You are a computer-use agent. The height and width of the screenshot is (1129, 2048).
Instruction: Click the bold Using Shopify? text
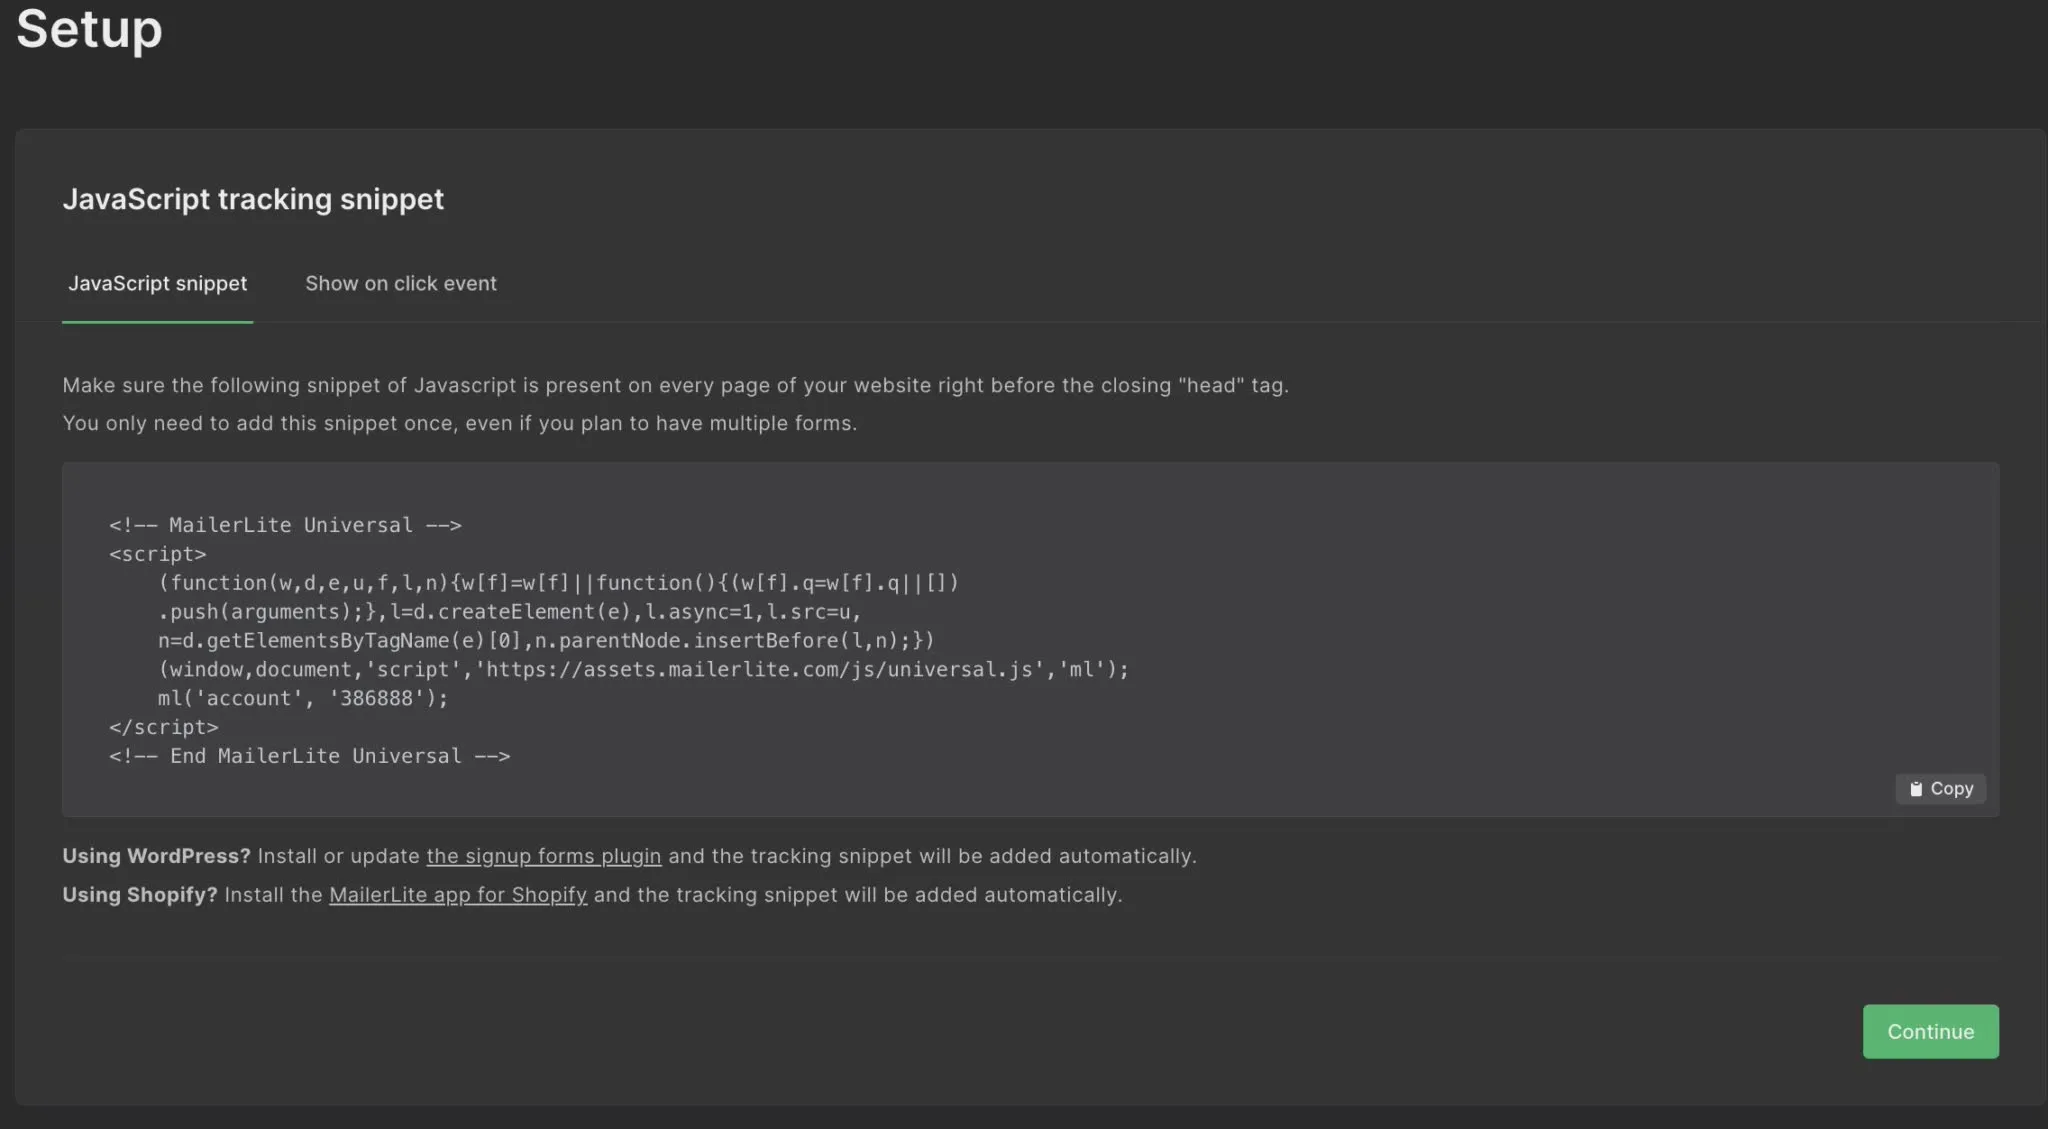pyautogui.click(x=139, y=895)
